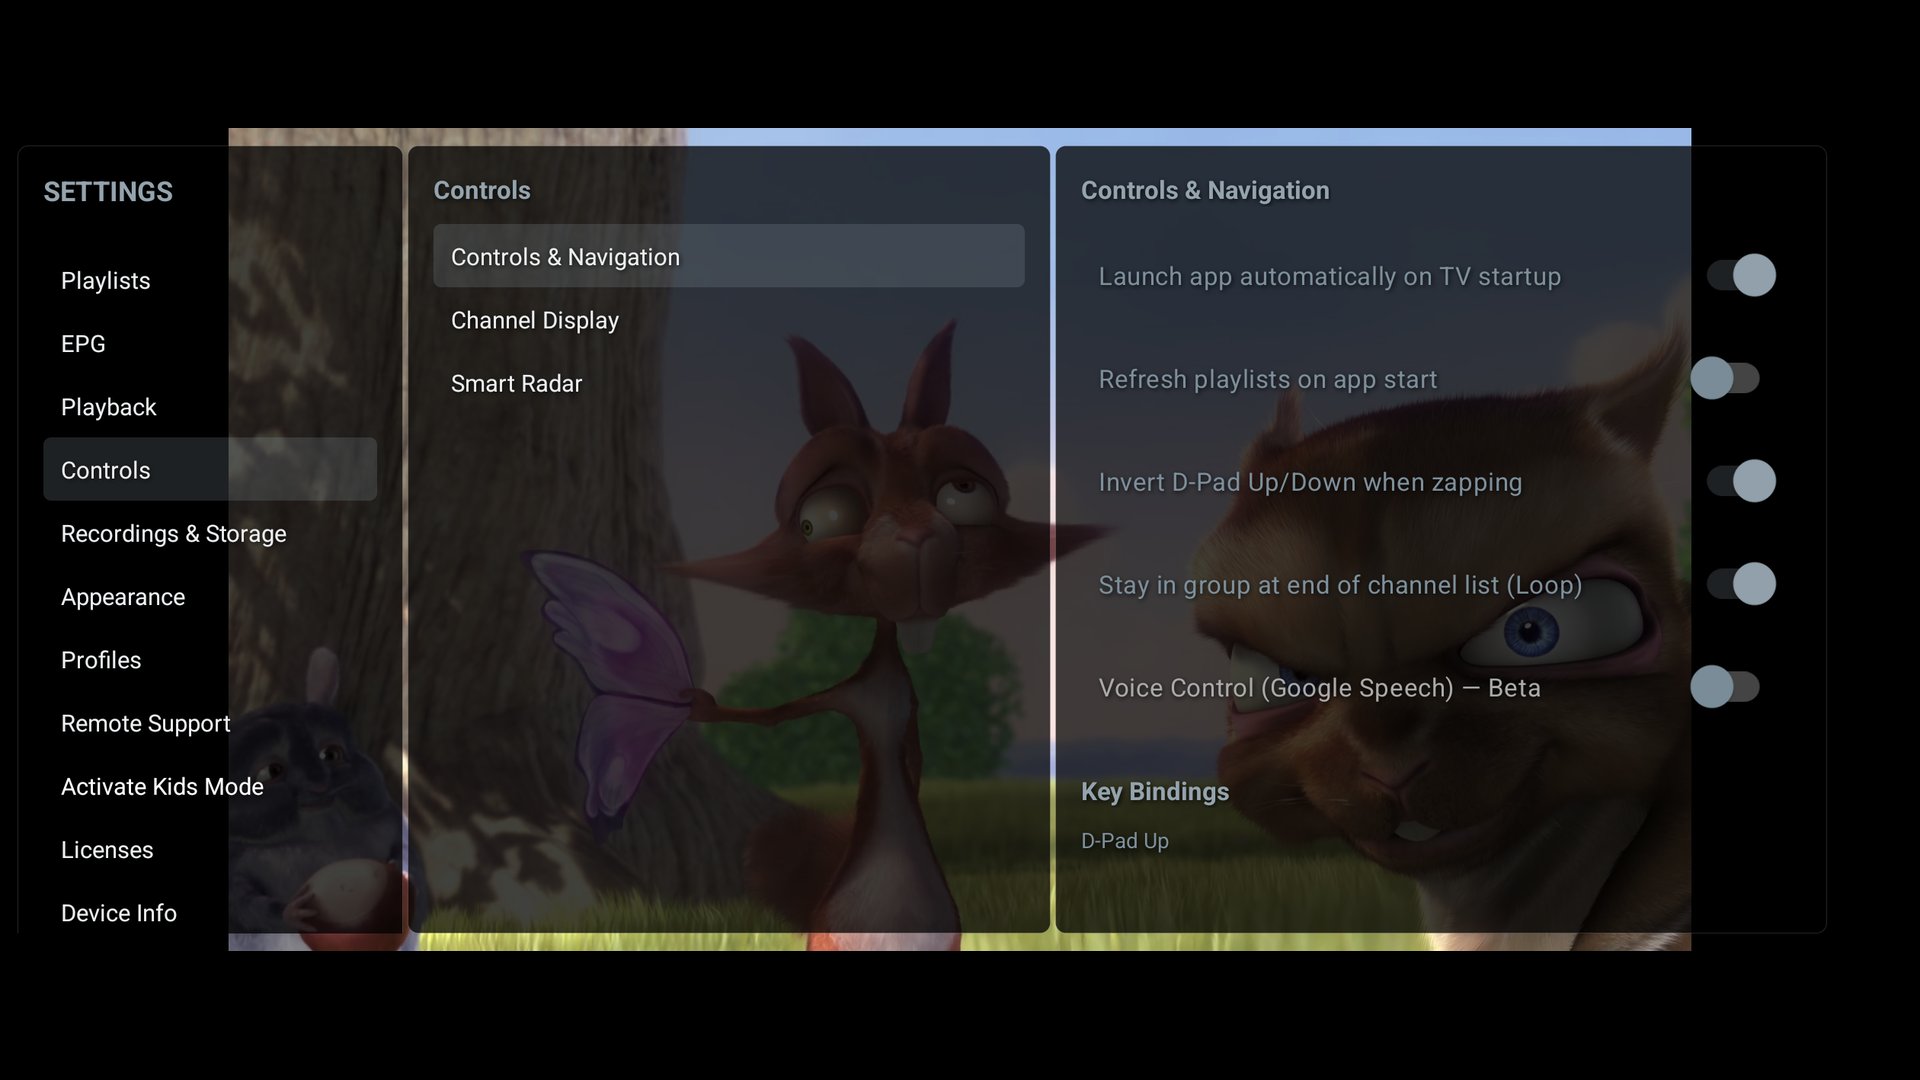
Task: Open the Smart Radar submenu
Action: pyautogui.click(x=729, y=383)
